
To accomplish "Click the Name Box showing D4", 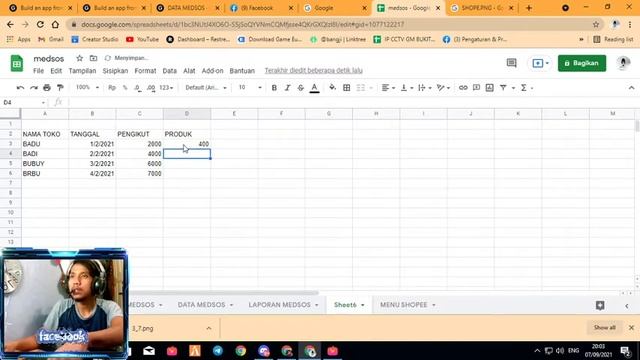I will 24,102.
